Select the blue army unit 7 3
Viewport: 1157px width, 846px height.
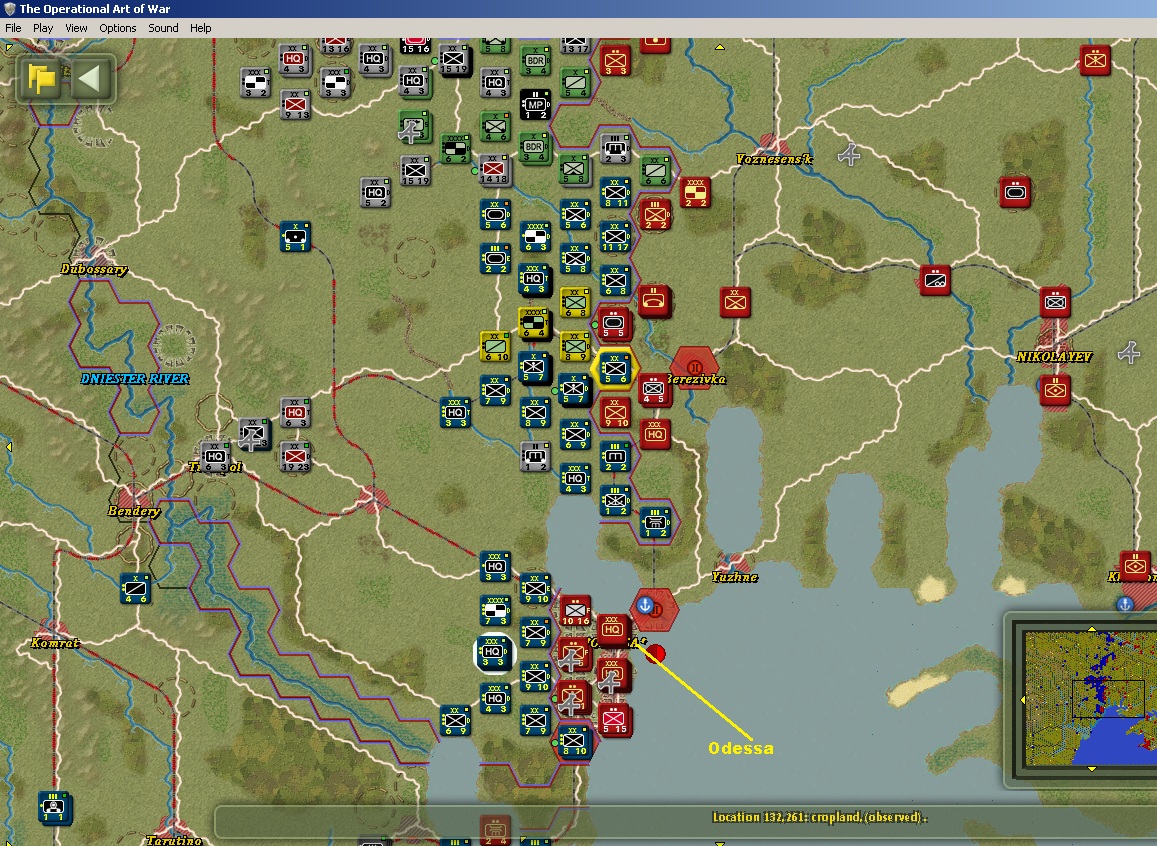coord(495,611)
